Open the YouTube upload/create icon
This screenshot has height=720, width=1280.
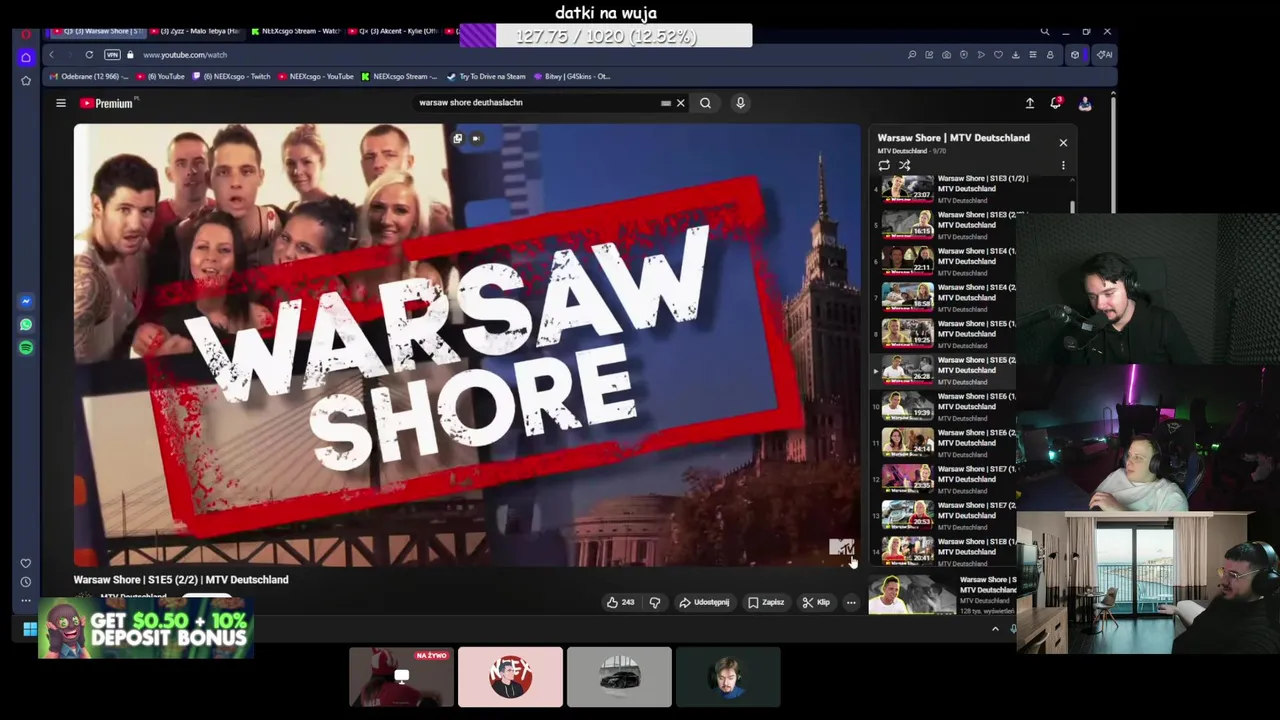click(x=1030, y=103)
